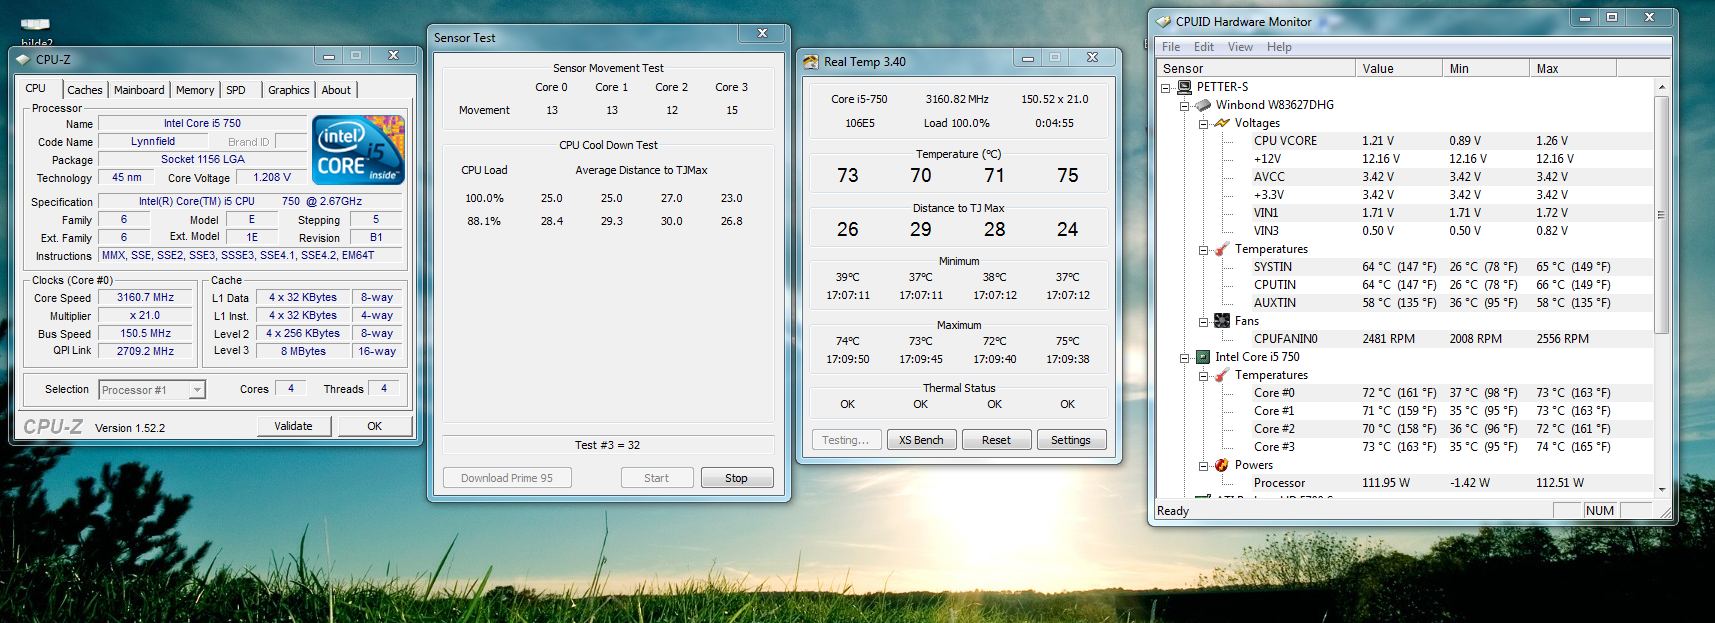Click the Hardware Monitor scrollbar down arrow

point(1662,489)
